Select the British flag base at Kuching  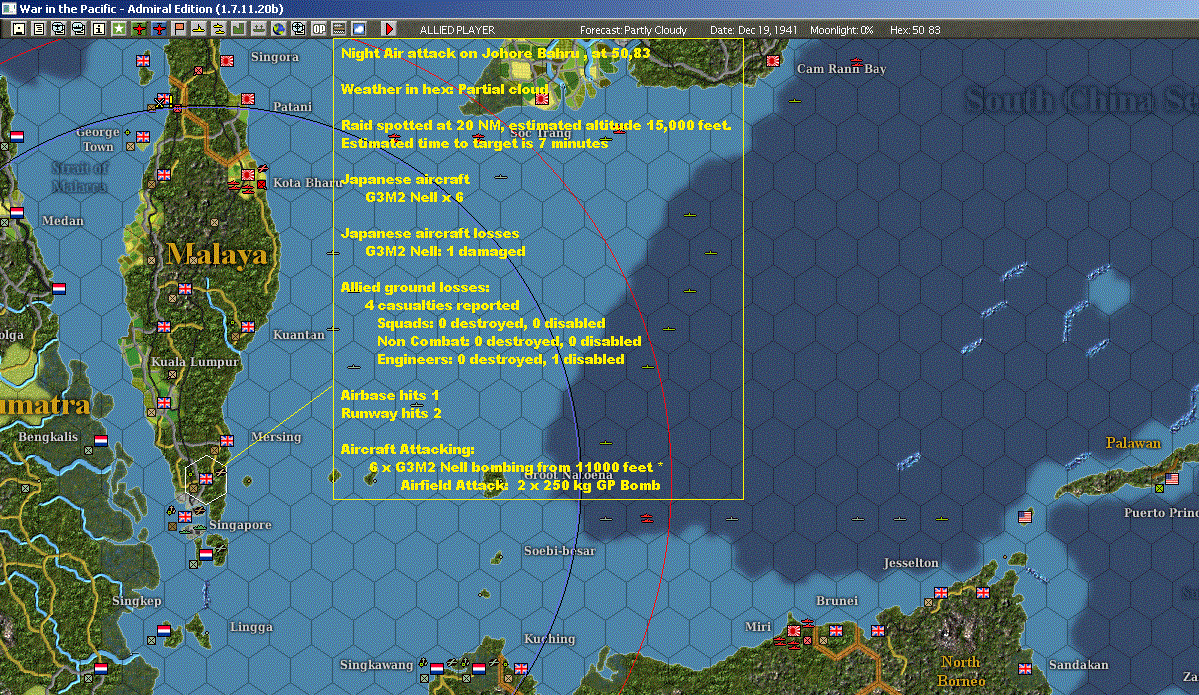point(521,668)
